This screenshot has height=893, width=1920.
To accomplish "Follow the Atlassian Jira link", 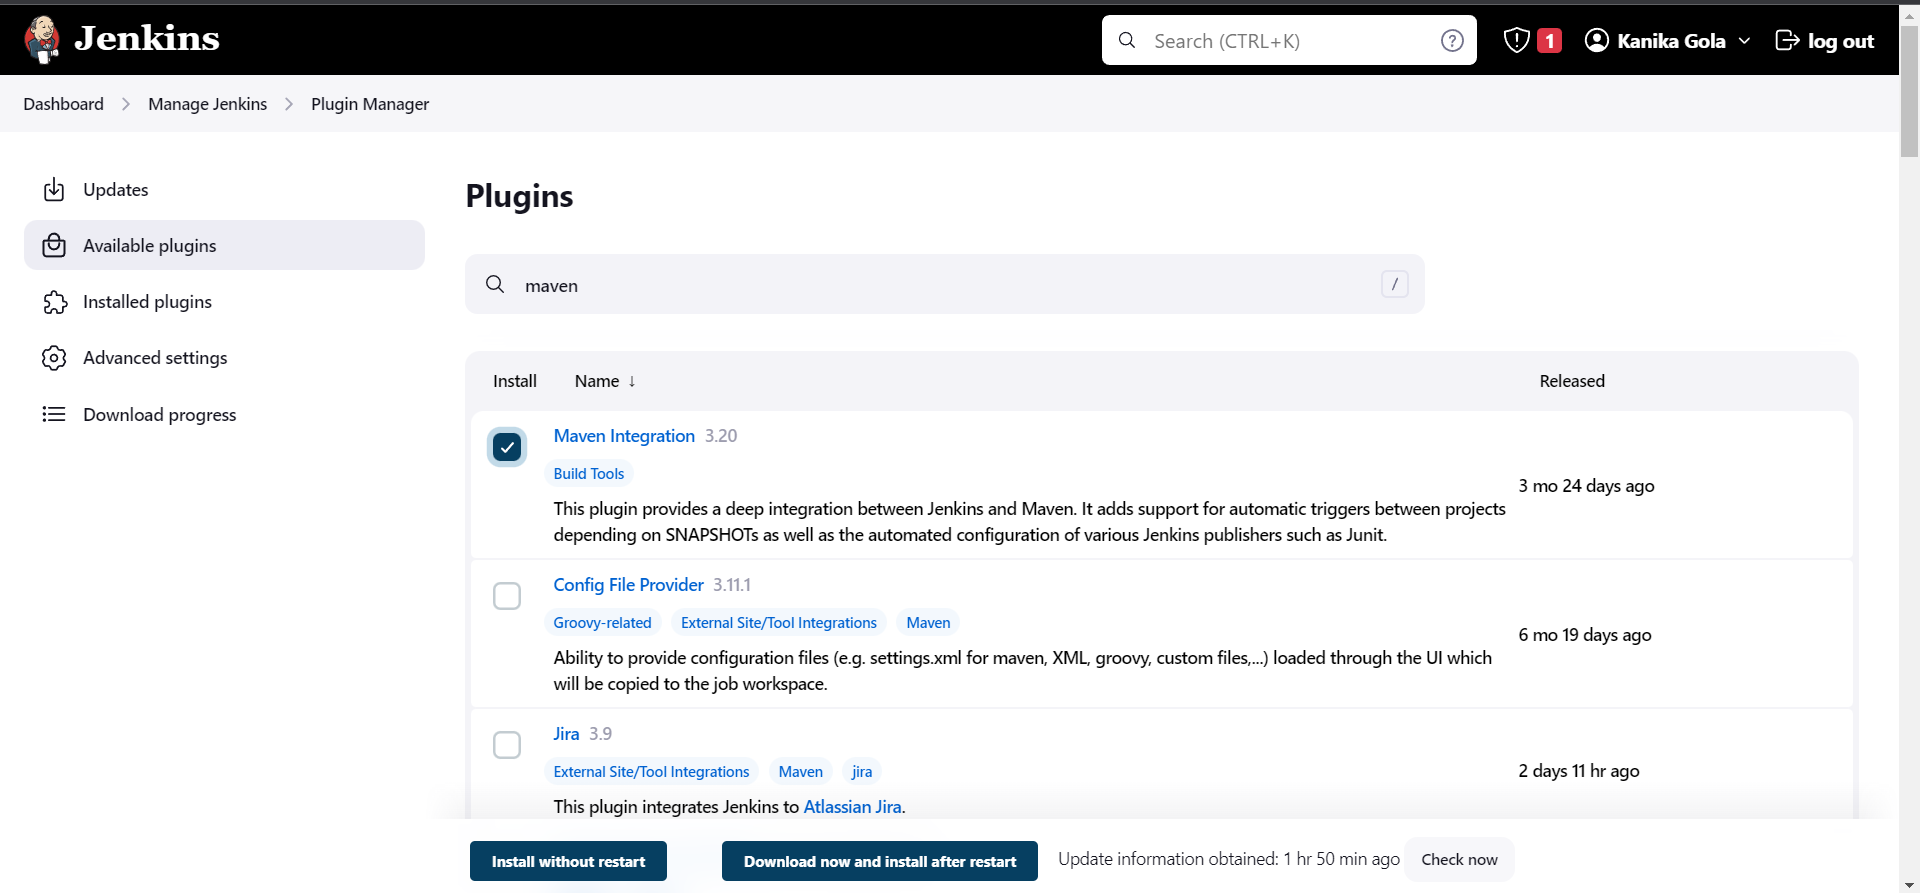I will [x=852, y=807].
